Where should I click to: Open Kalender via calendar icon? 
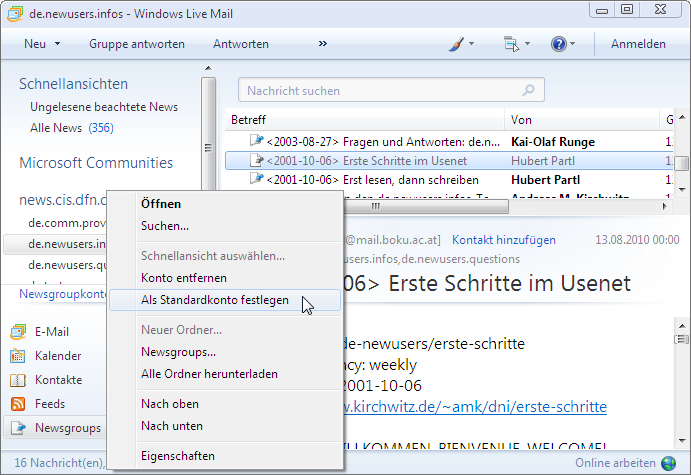[x=17, y=356]
